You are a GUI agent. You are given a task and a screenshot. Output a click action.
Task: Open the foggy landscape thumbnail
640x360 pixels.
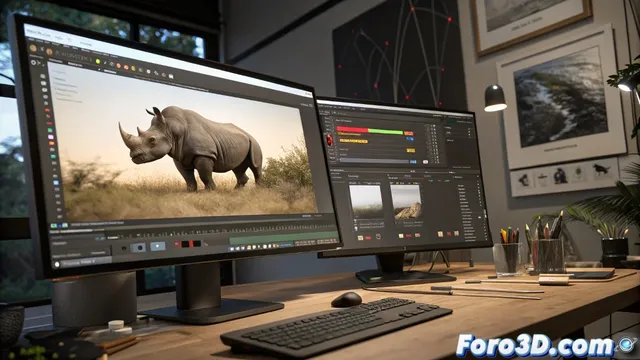coord(366,201)
